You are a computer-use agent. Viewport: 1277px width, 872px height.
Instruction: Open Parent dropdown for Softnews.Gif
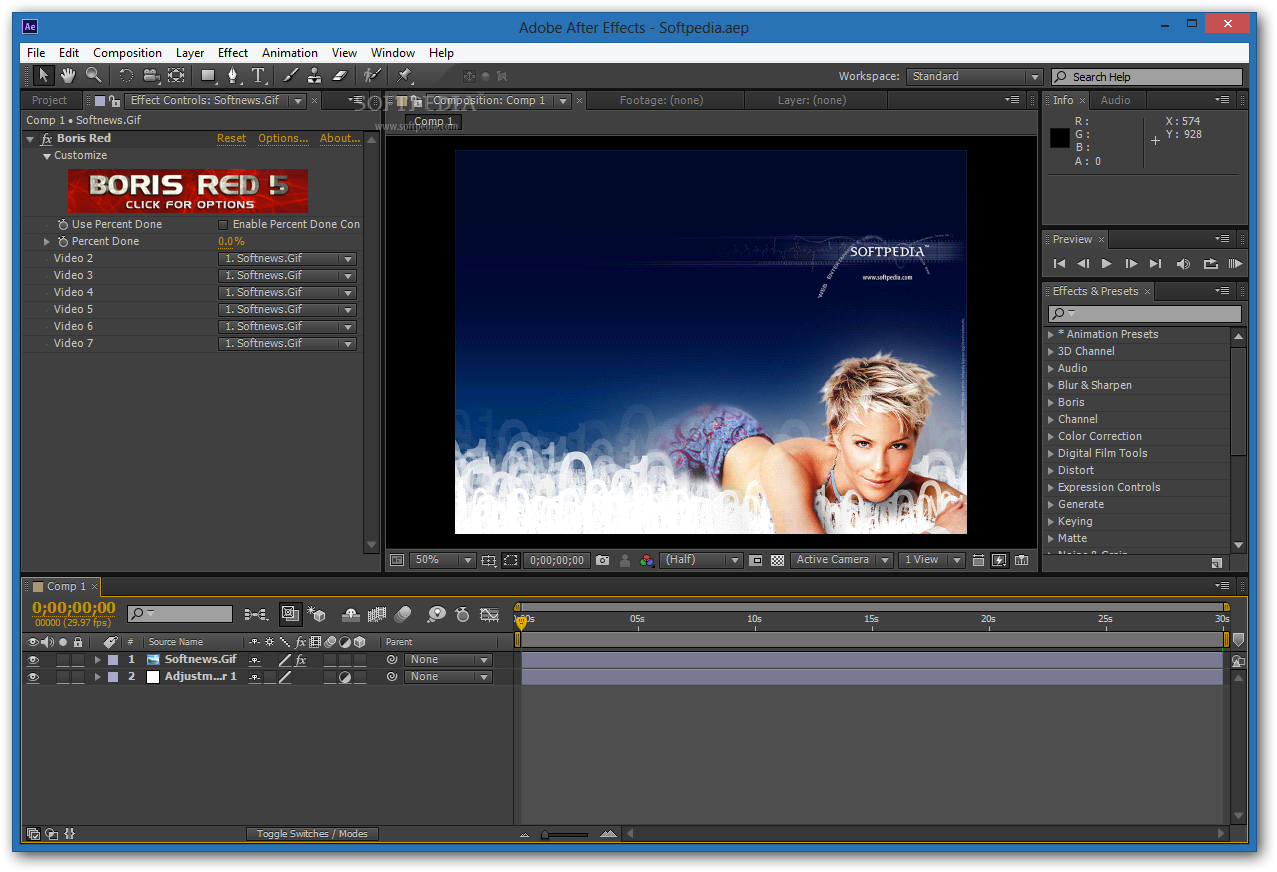[448, 660]
